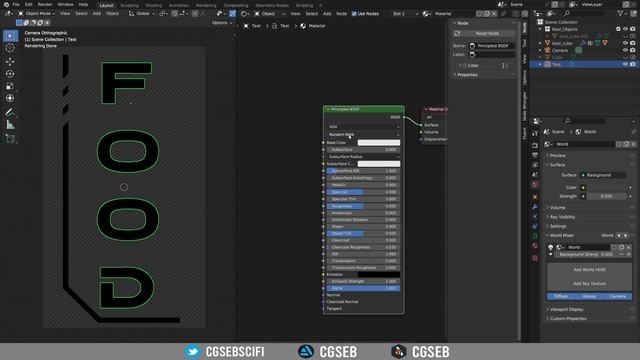Select the Cursor tool
Screen dimensions: 640x360
[10, 48]
